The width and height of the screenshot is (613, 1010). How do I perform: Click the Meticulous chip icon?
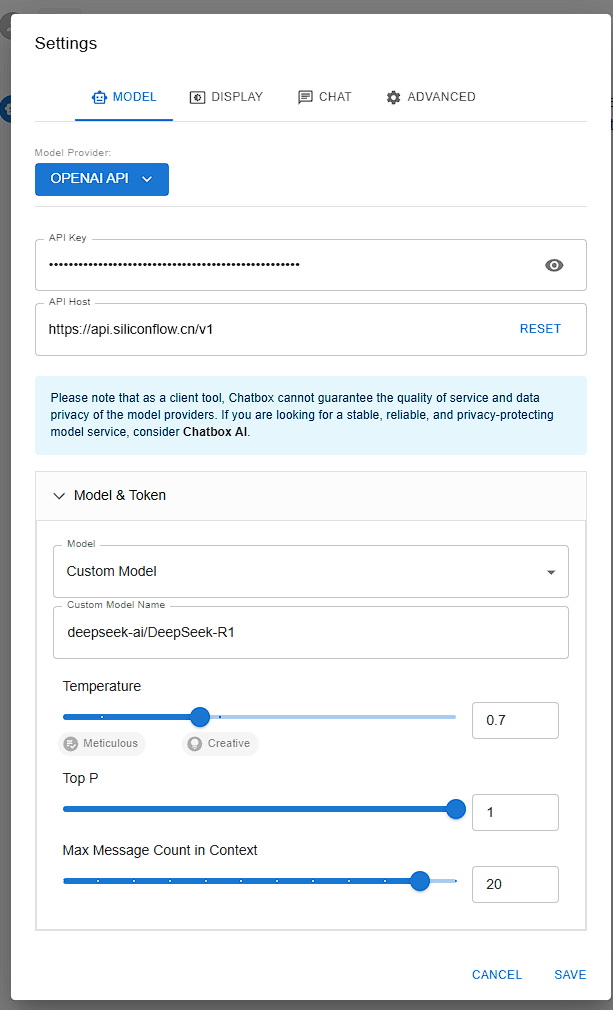(70, 743)
